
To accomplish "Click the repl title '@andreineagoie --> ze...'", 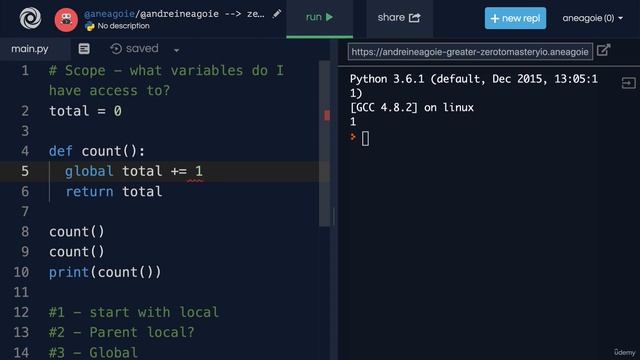I will pyautogui.click(x=202, y=14).
